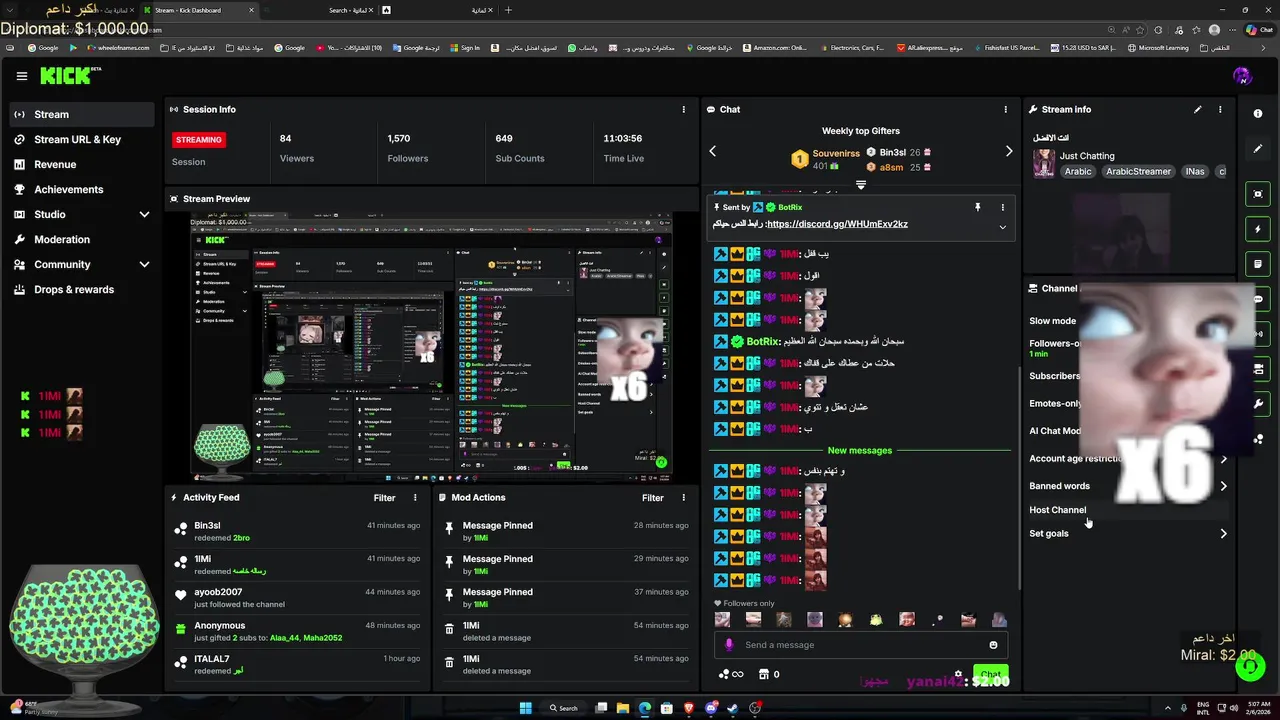Viewport: 1280px width, 720px height.
Task: Open Set goals settings
Action: tap(1128, 533)
